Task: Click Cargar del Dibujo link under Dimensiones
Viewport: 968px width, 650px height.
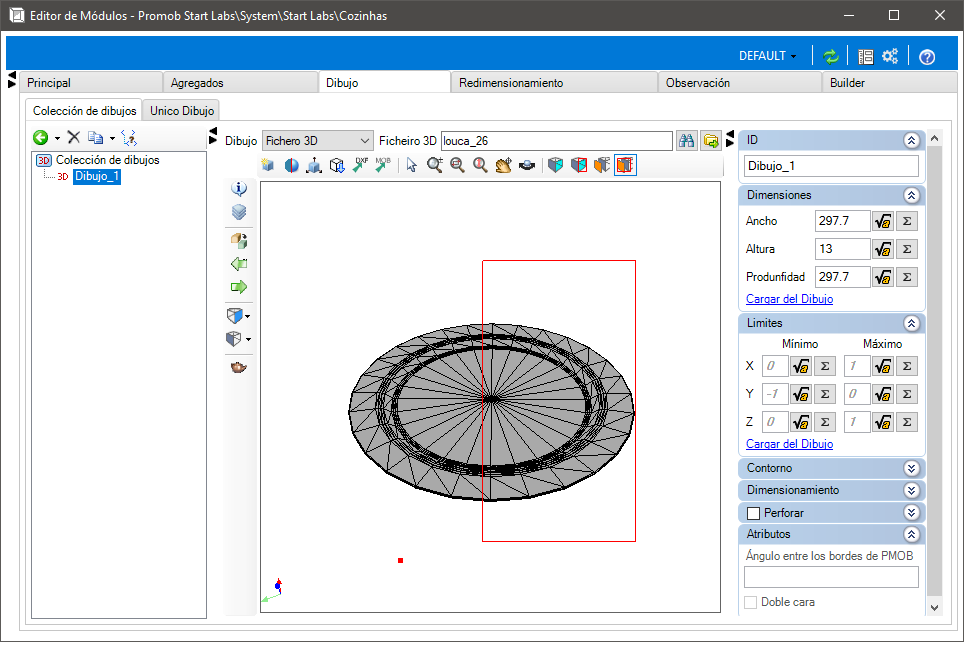Action: pos(789,299)
